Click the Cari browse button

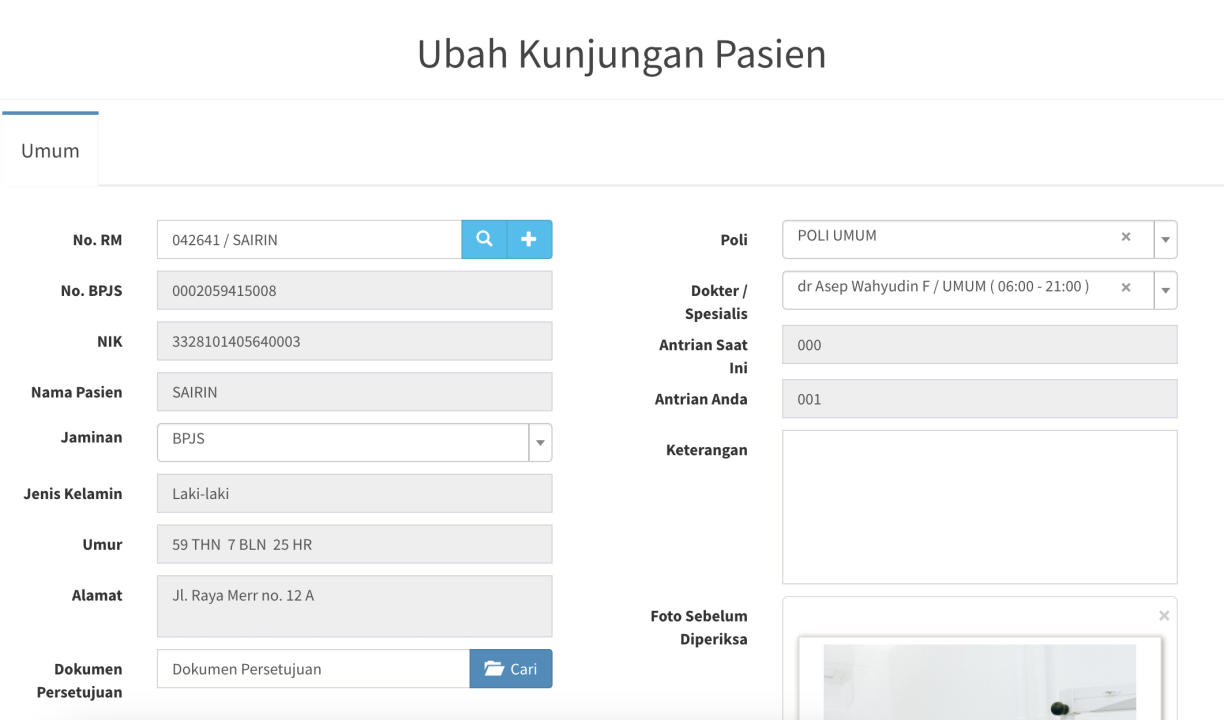coord(510,669)
